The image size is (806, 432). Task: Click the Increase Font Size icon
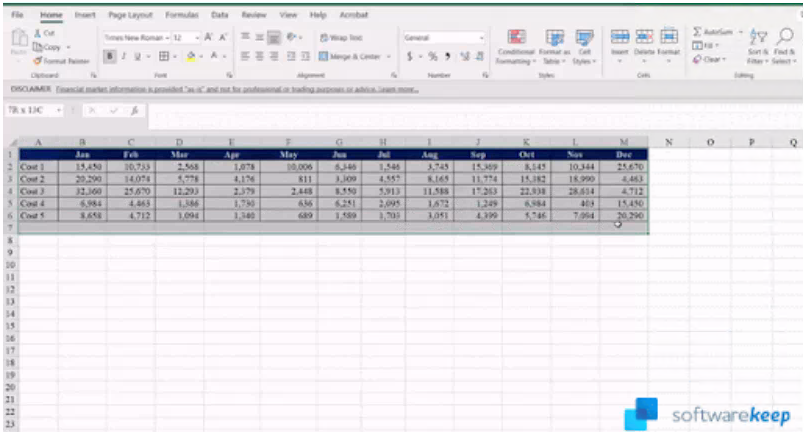coord(209,37)
